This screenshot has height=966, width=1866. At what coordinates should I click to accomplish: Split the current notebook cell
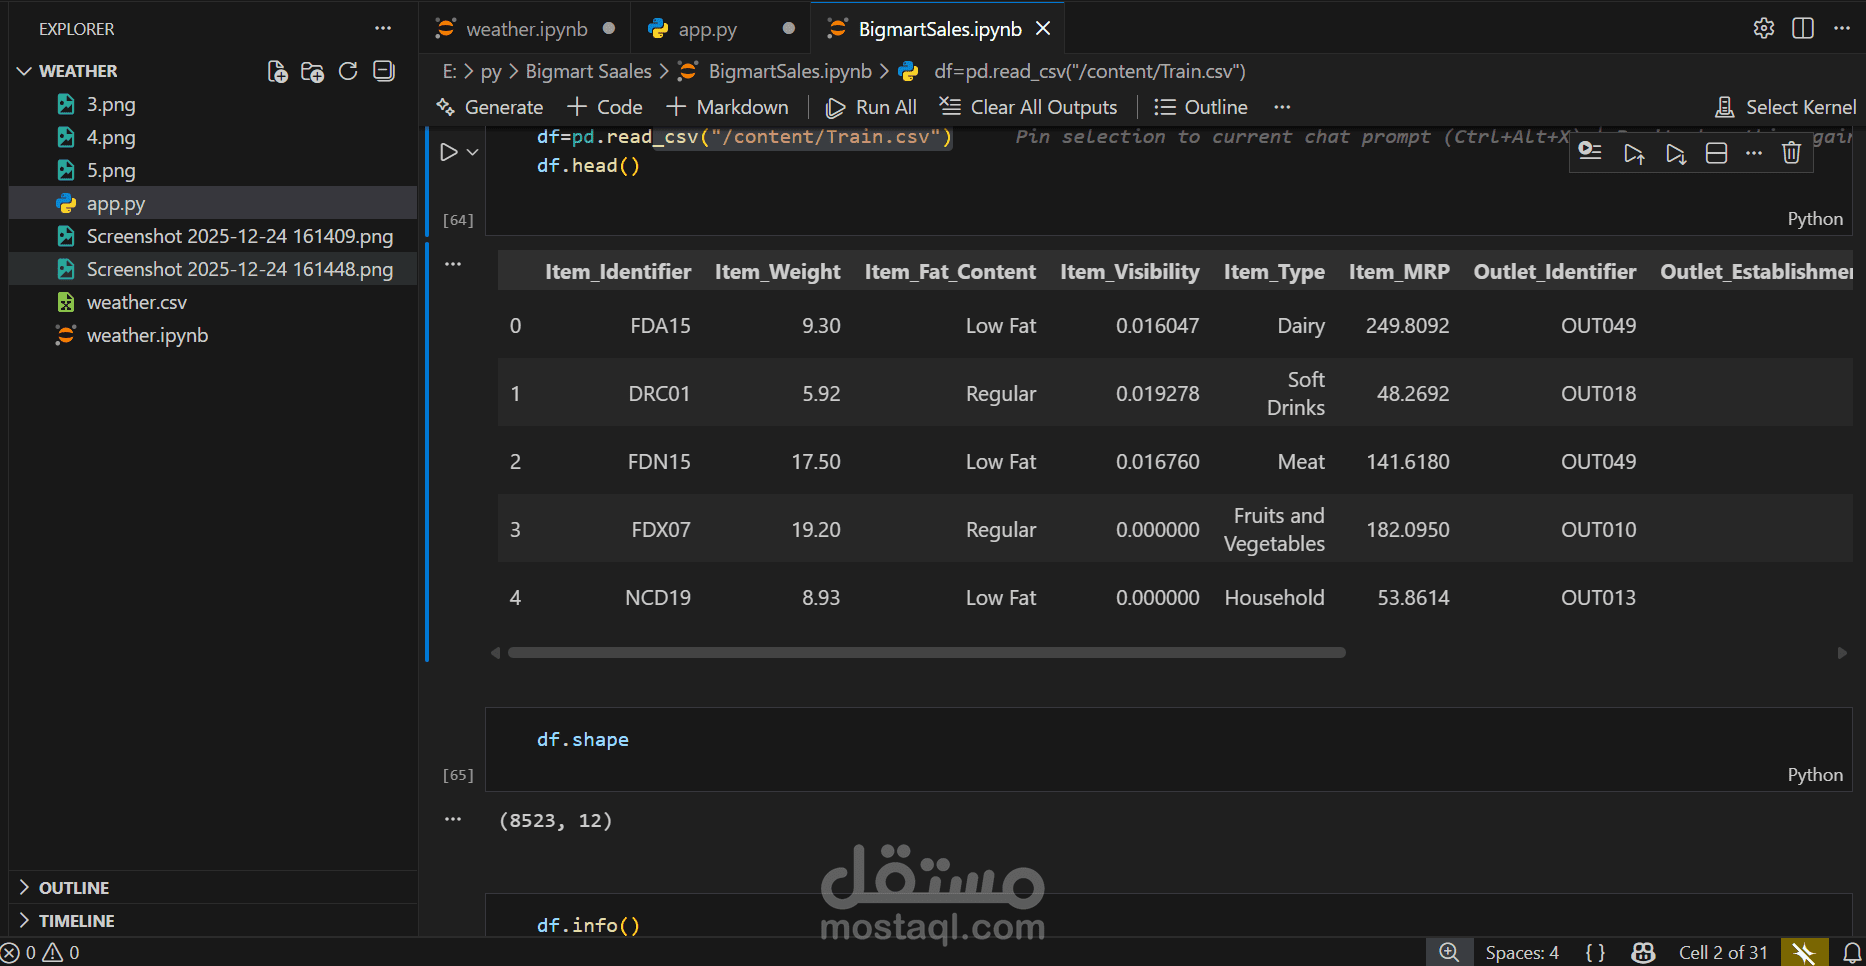1716,153
